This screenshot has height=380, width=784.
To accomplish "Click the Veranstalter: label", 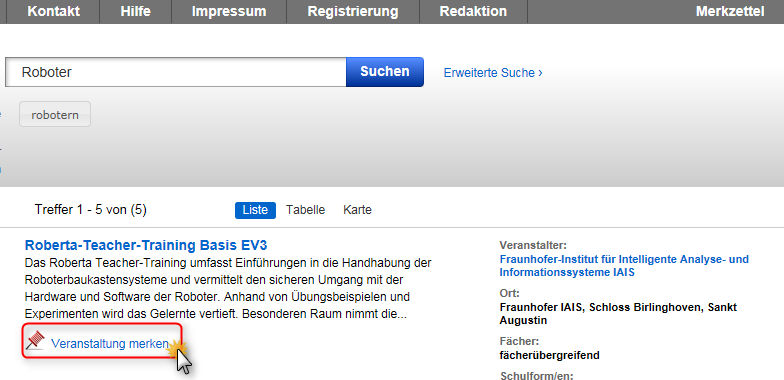I will pyautogui.click(x=533, y=245).
